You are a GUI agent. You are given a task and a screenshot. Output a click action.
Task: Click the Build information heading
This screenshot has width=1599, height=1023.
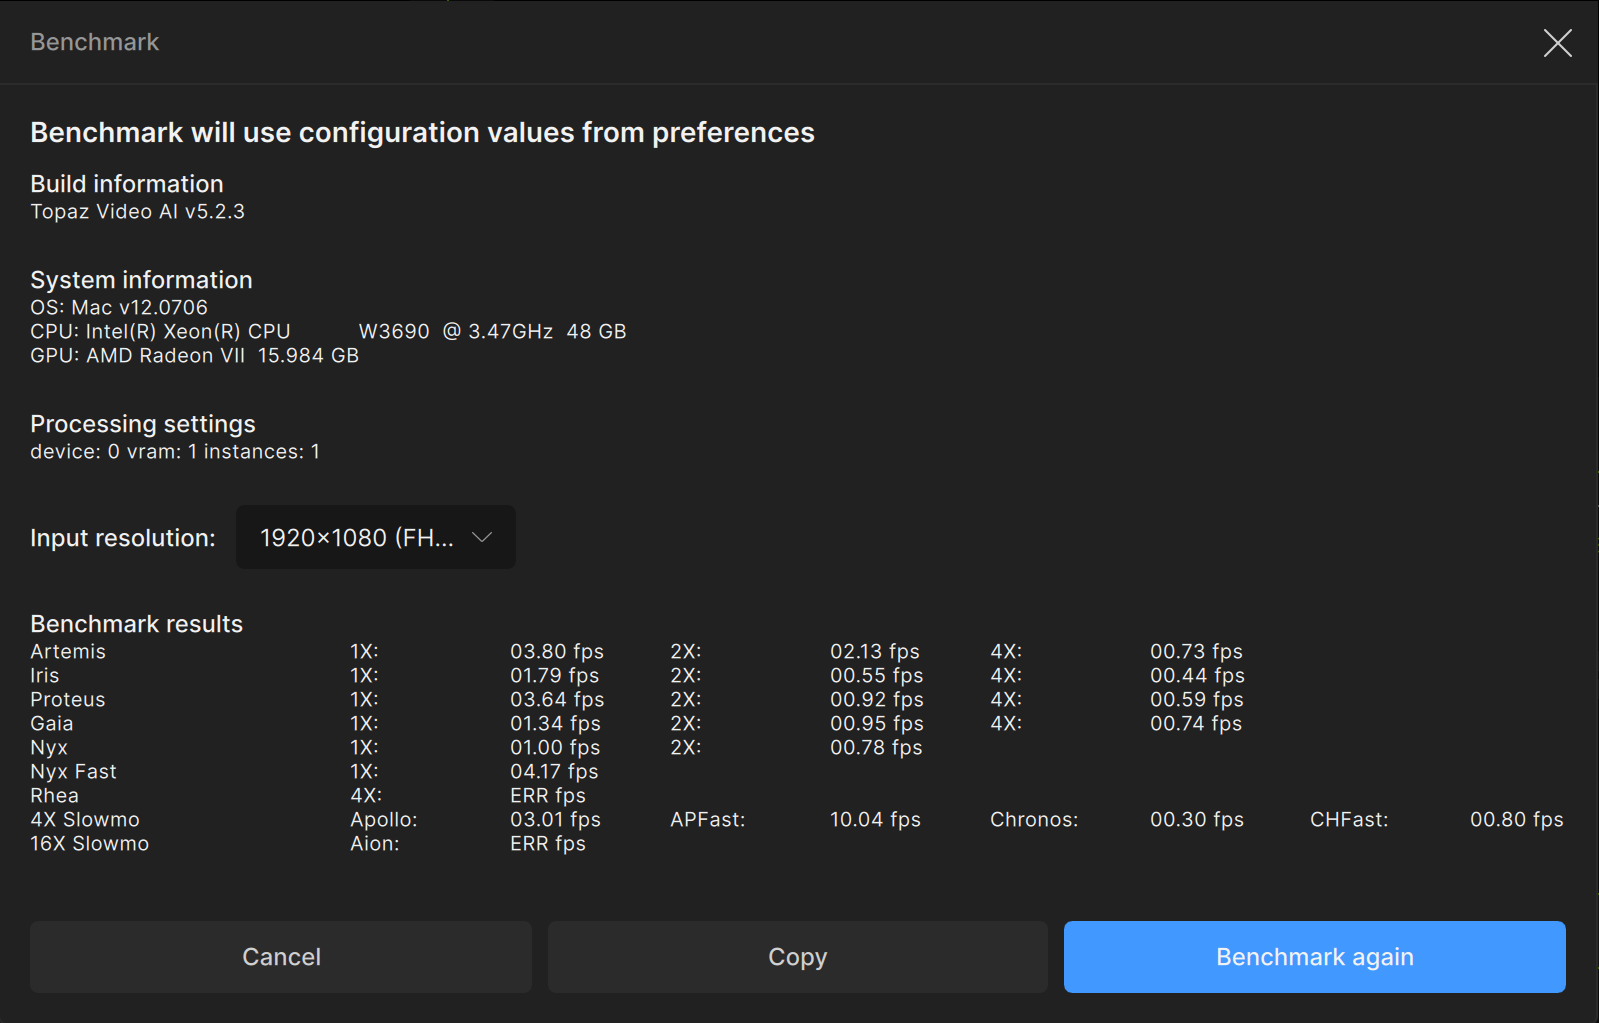127,184
